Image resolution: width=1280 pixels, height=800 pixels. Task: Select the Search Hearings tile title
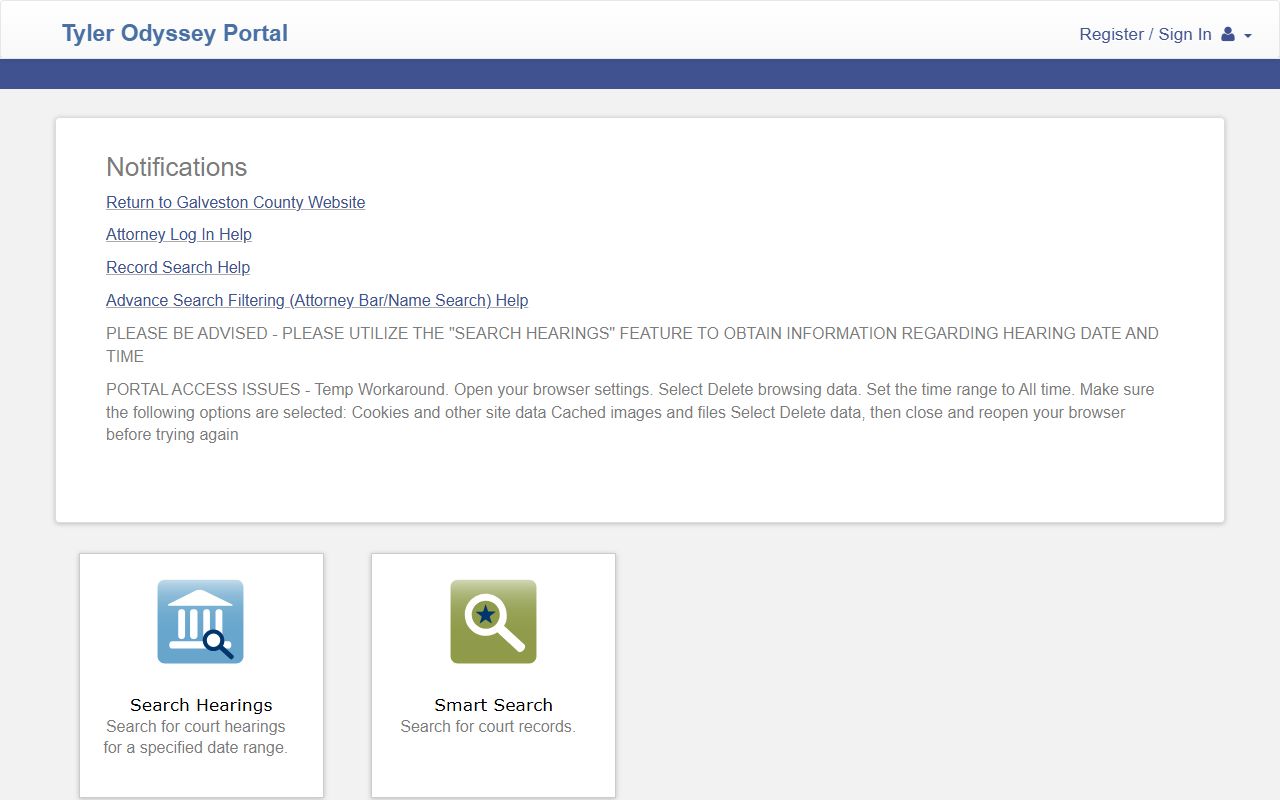coord(201,705)
